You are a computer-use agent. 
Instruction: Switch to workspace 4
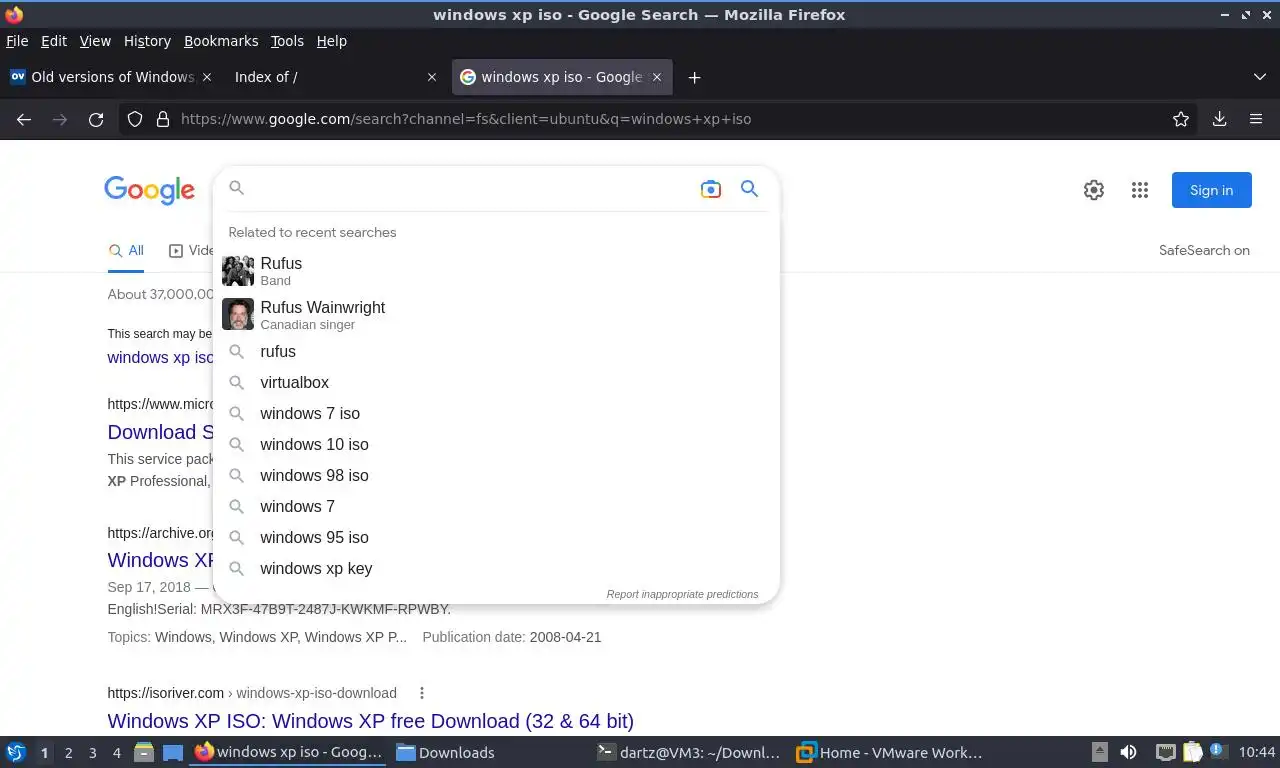(116, 753)
